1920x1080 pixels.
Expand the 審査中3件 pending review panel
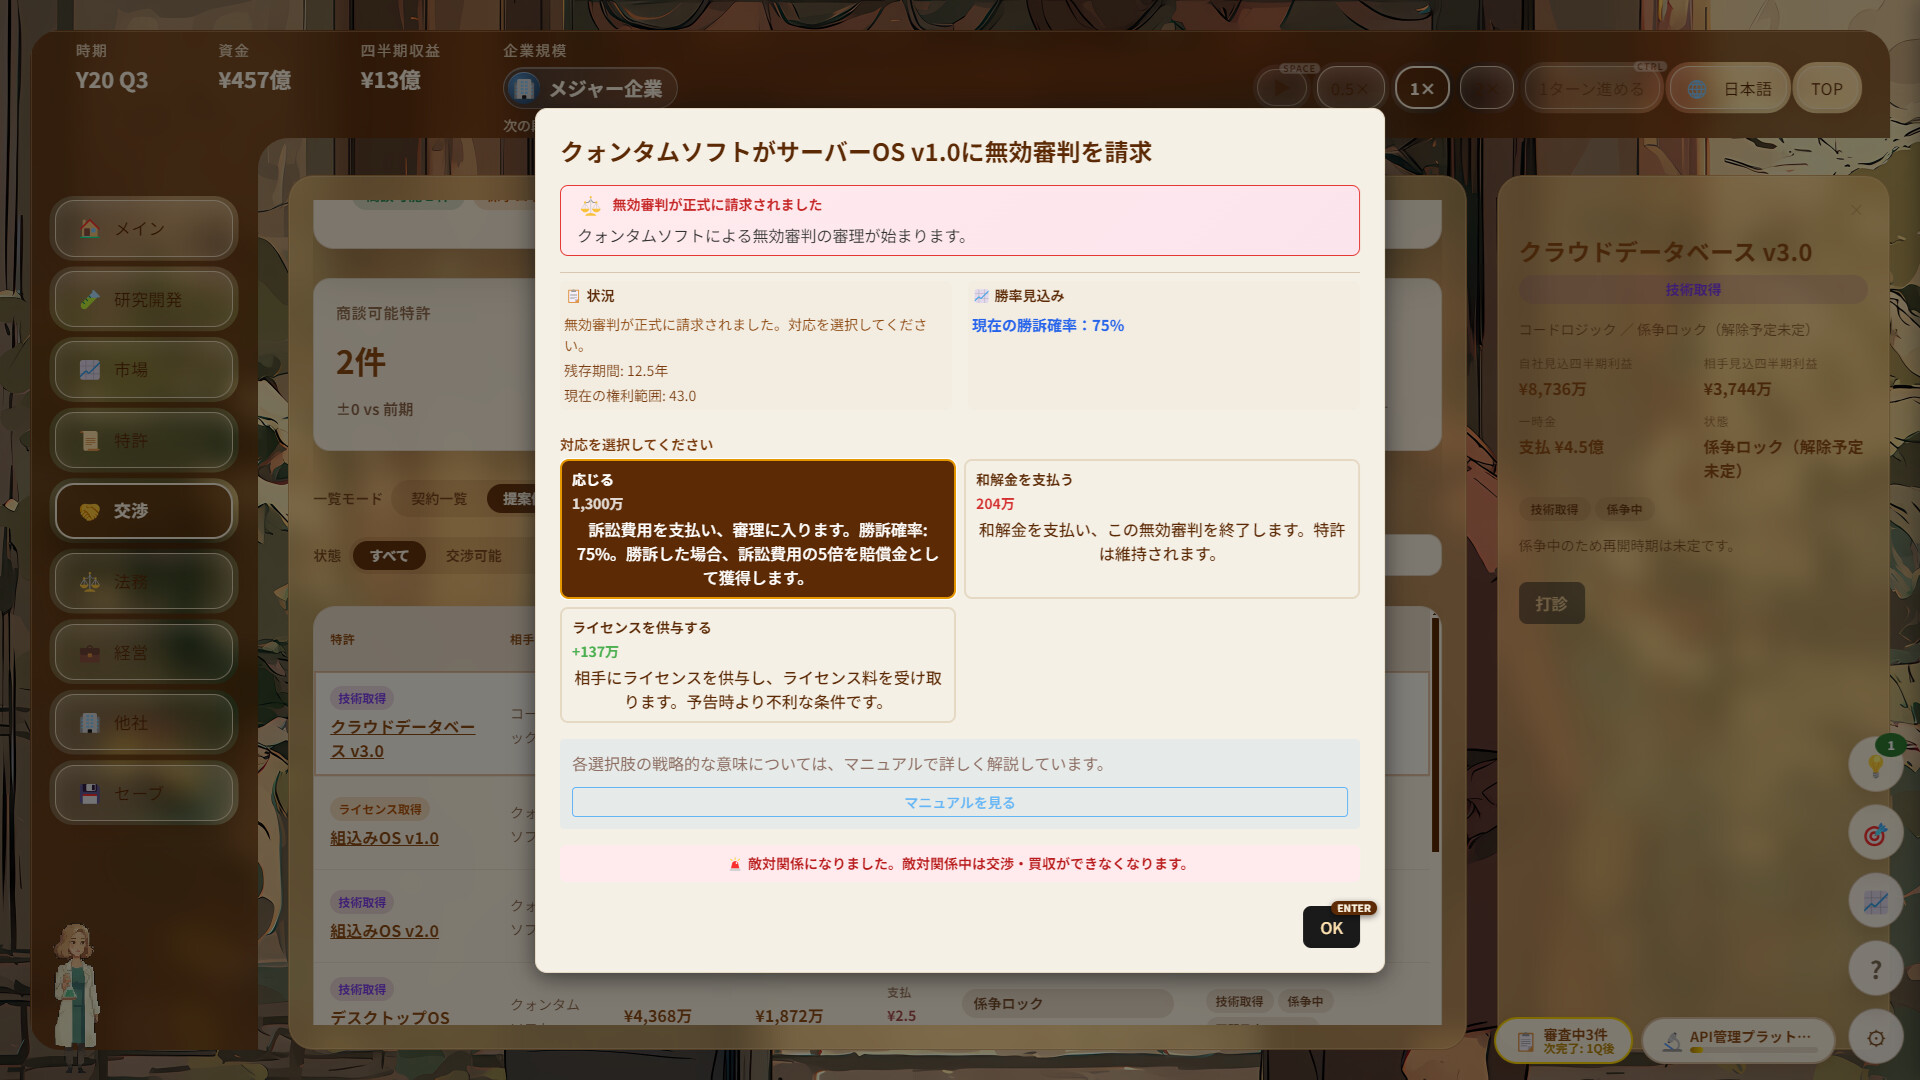[1565, 1040]
